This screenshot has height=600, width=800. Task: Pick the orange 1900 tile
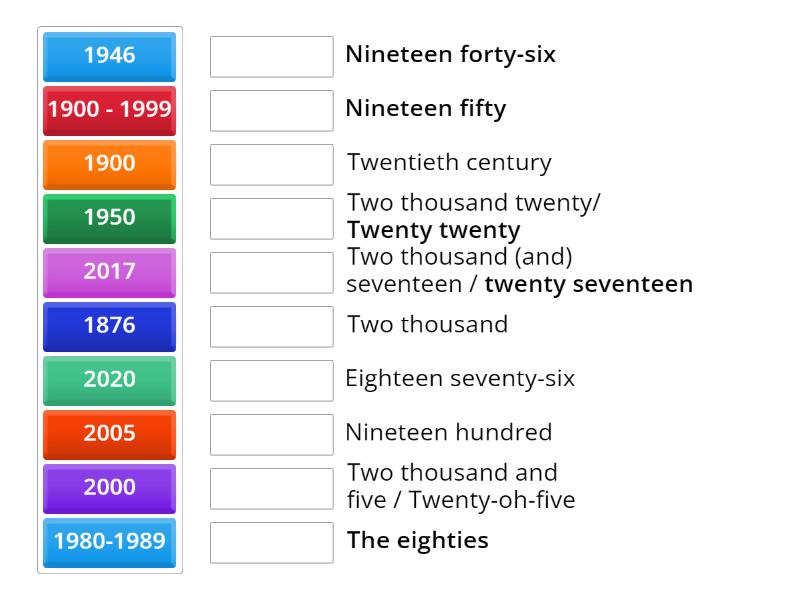click(109, 164)
